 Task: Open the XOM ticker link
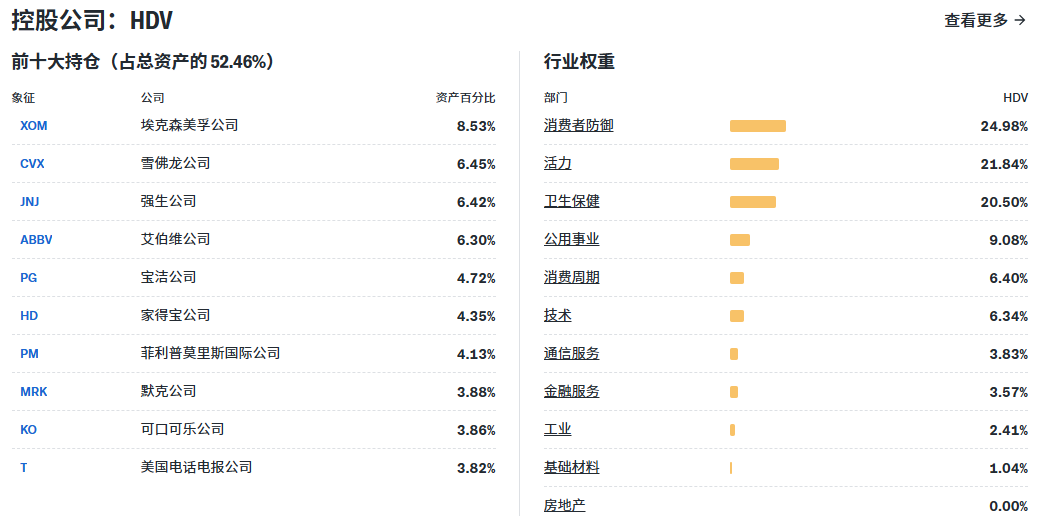coord(34,126)
